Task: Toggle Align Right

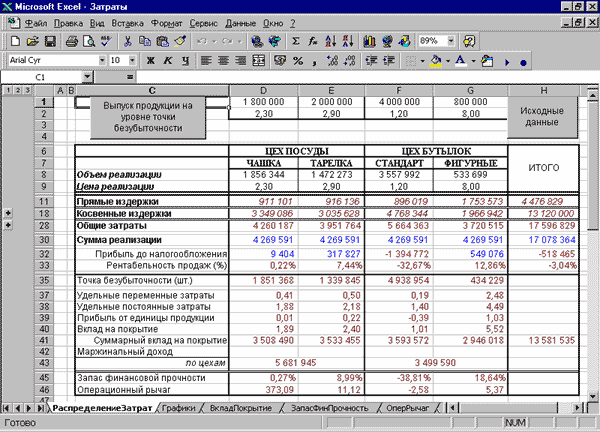Action: [241, 60]
